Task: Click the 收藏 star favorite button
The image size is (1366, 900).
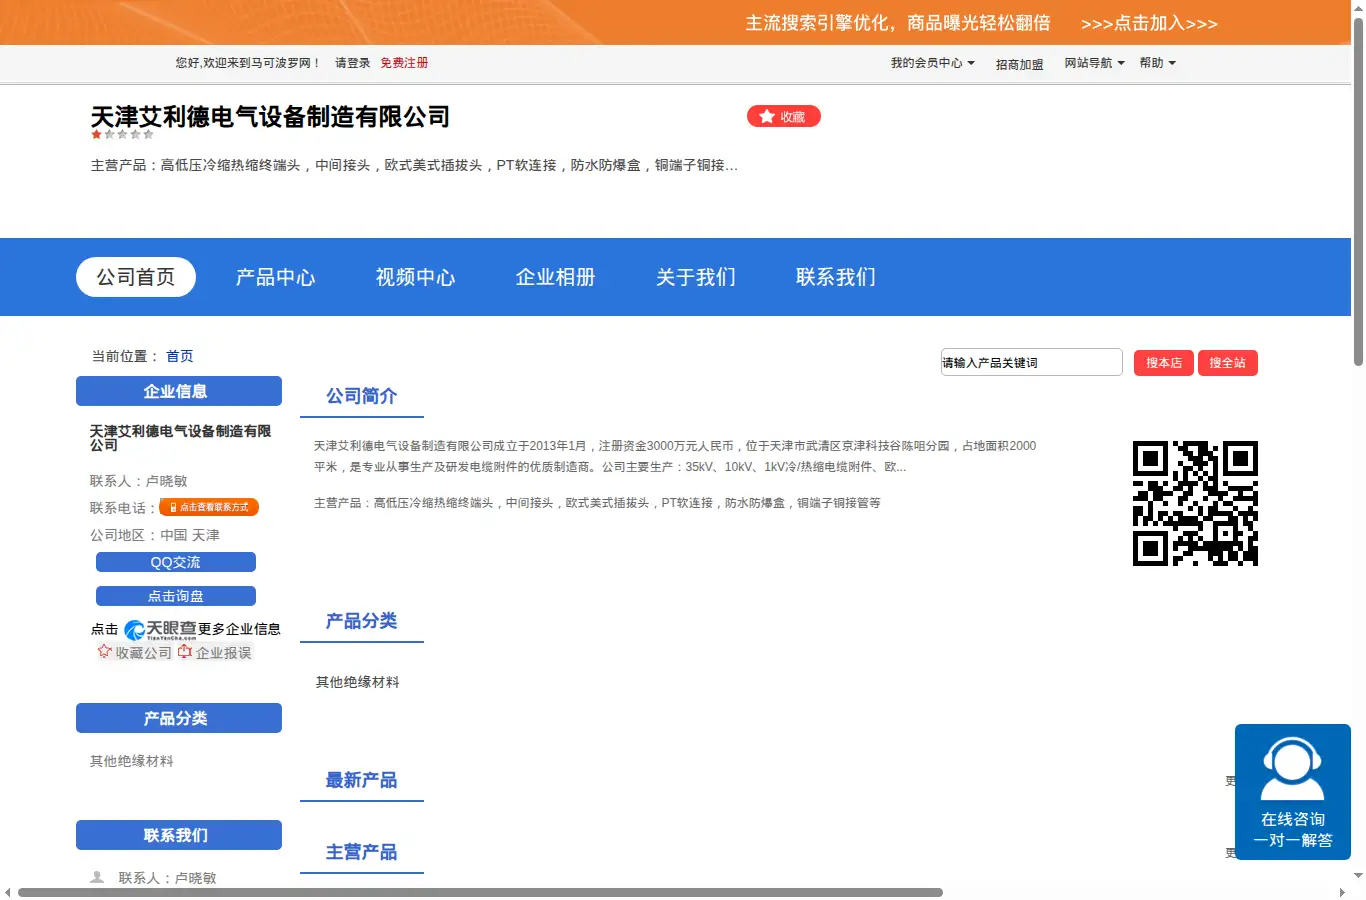Action: 783,117
